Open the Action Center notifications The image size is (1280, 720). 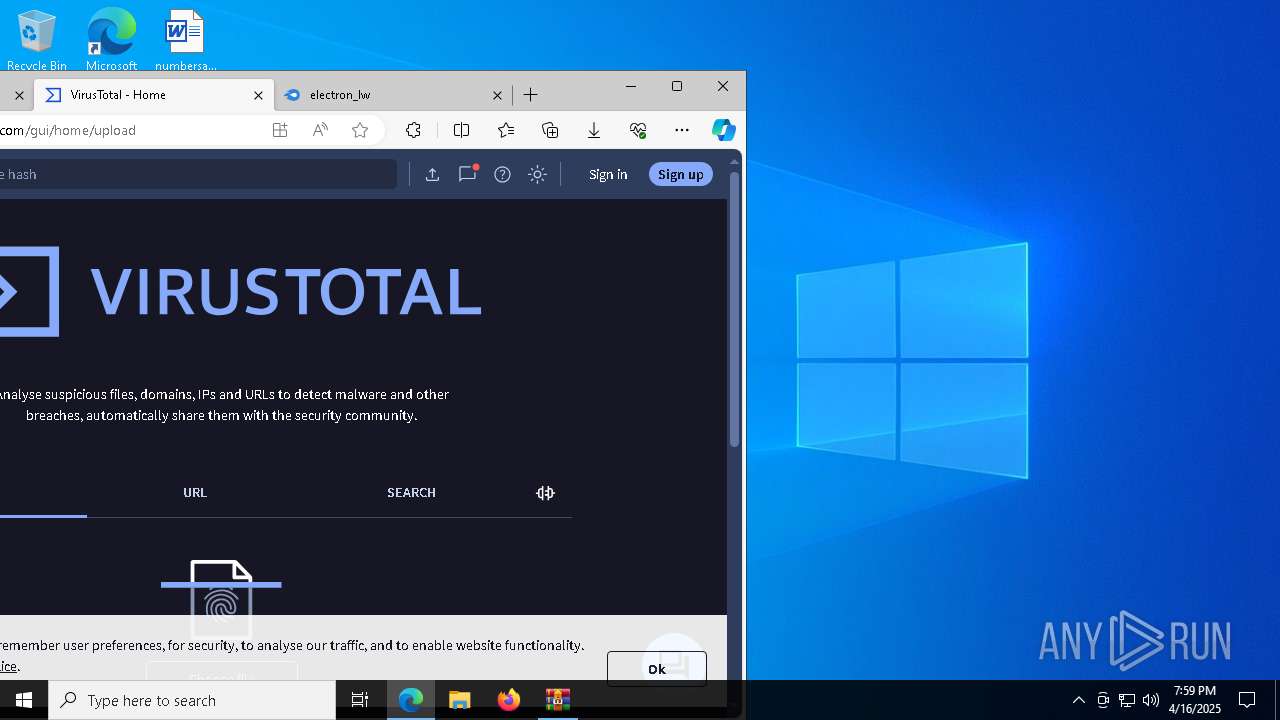pyautogui.click(x=1247, y=700)
